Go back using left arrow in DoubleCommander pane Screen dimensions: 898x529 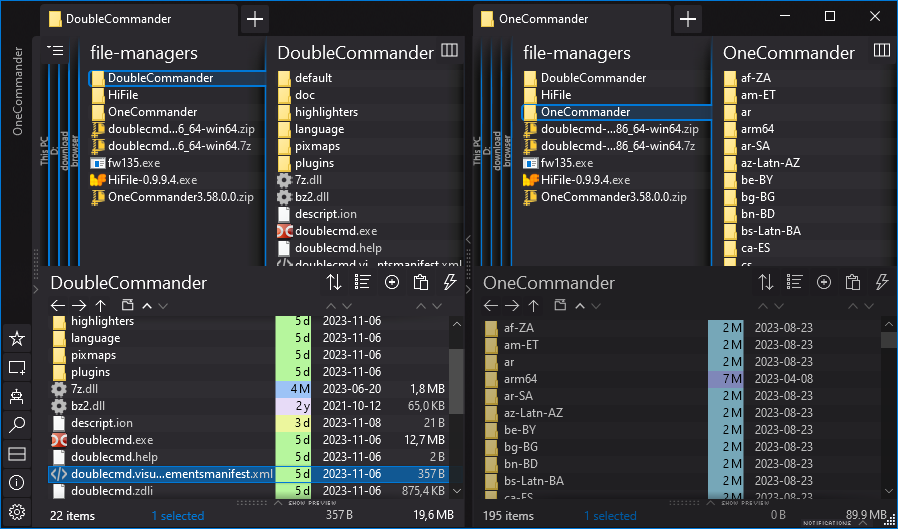(57, 305)
